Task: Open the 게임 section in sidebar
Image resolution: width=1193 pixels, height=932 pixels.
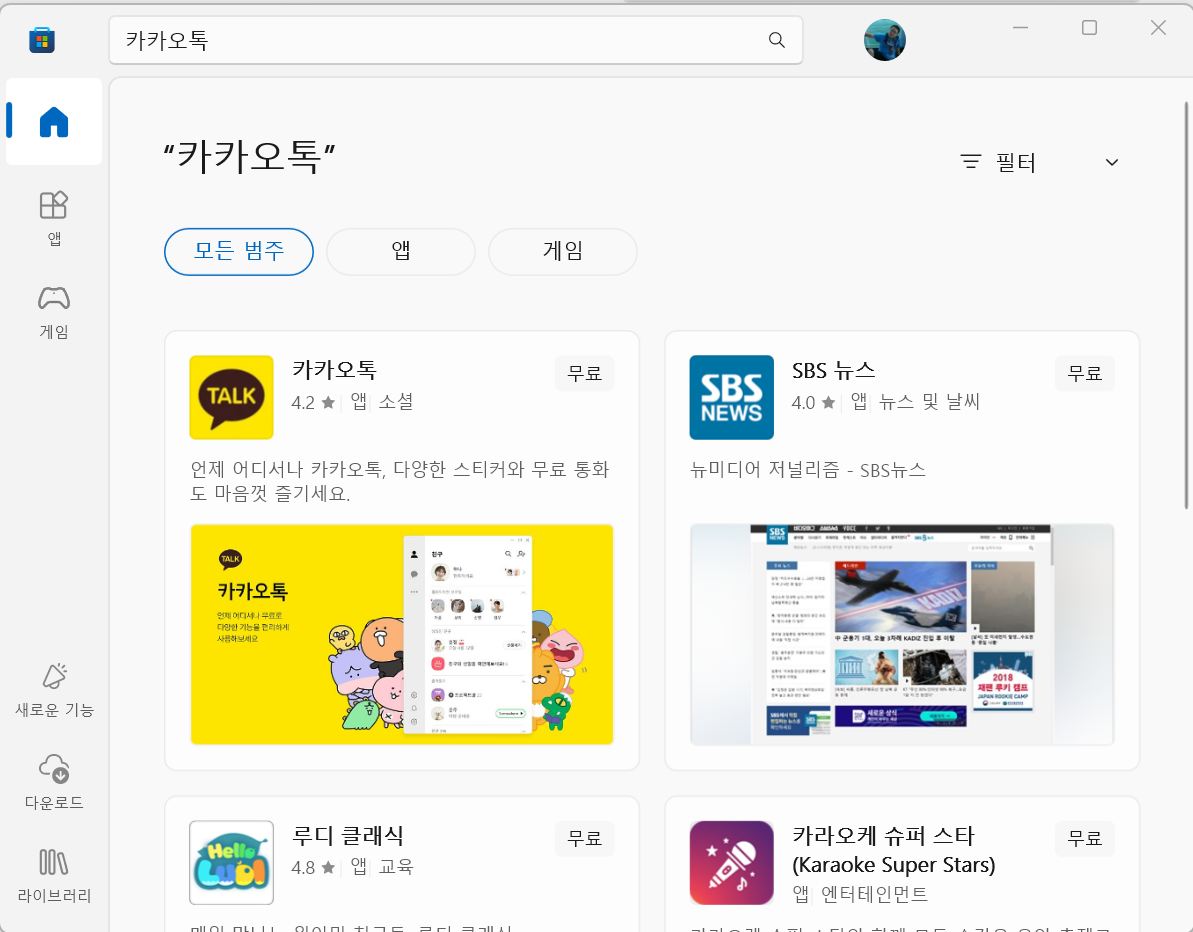Action: point(54,312)
